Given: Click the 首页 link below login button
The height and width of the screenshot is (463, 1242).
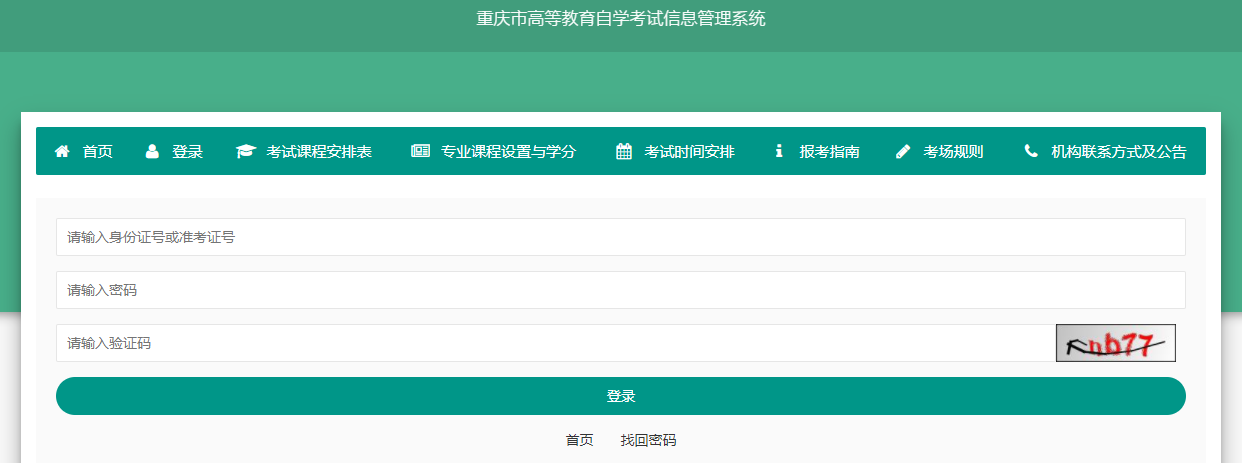Looking at the screenshot, I should pyautogui.click(x=579, y=440).
